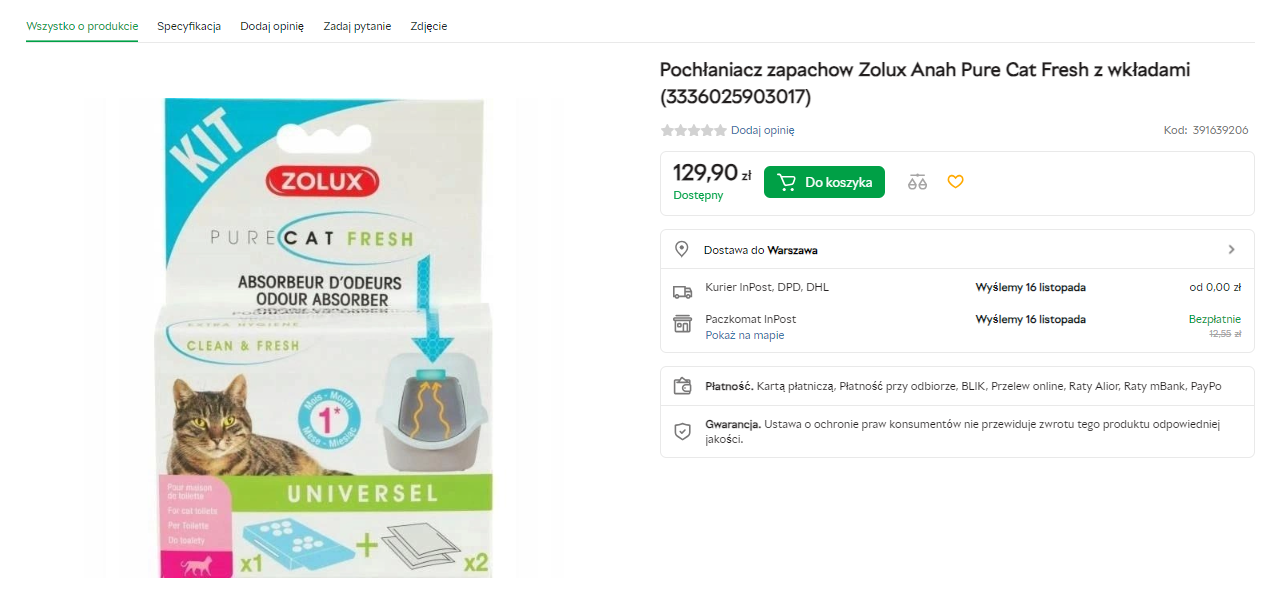Open the Zolux product image
Image resolution: width=1280 pixels, height=606 pixels.
click(325, 337)
